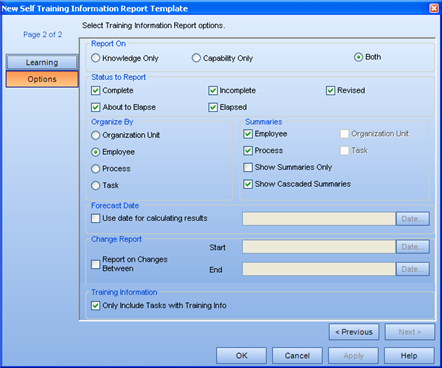442x368 pixels.
Task: Toggle the Elapsed status checkbox
Action: click(213, 107)
